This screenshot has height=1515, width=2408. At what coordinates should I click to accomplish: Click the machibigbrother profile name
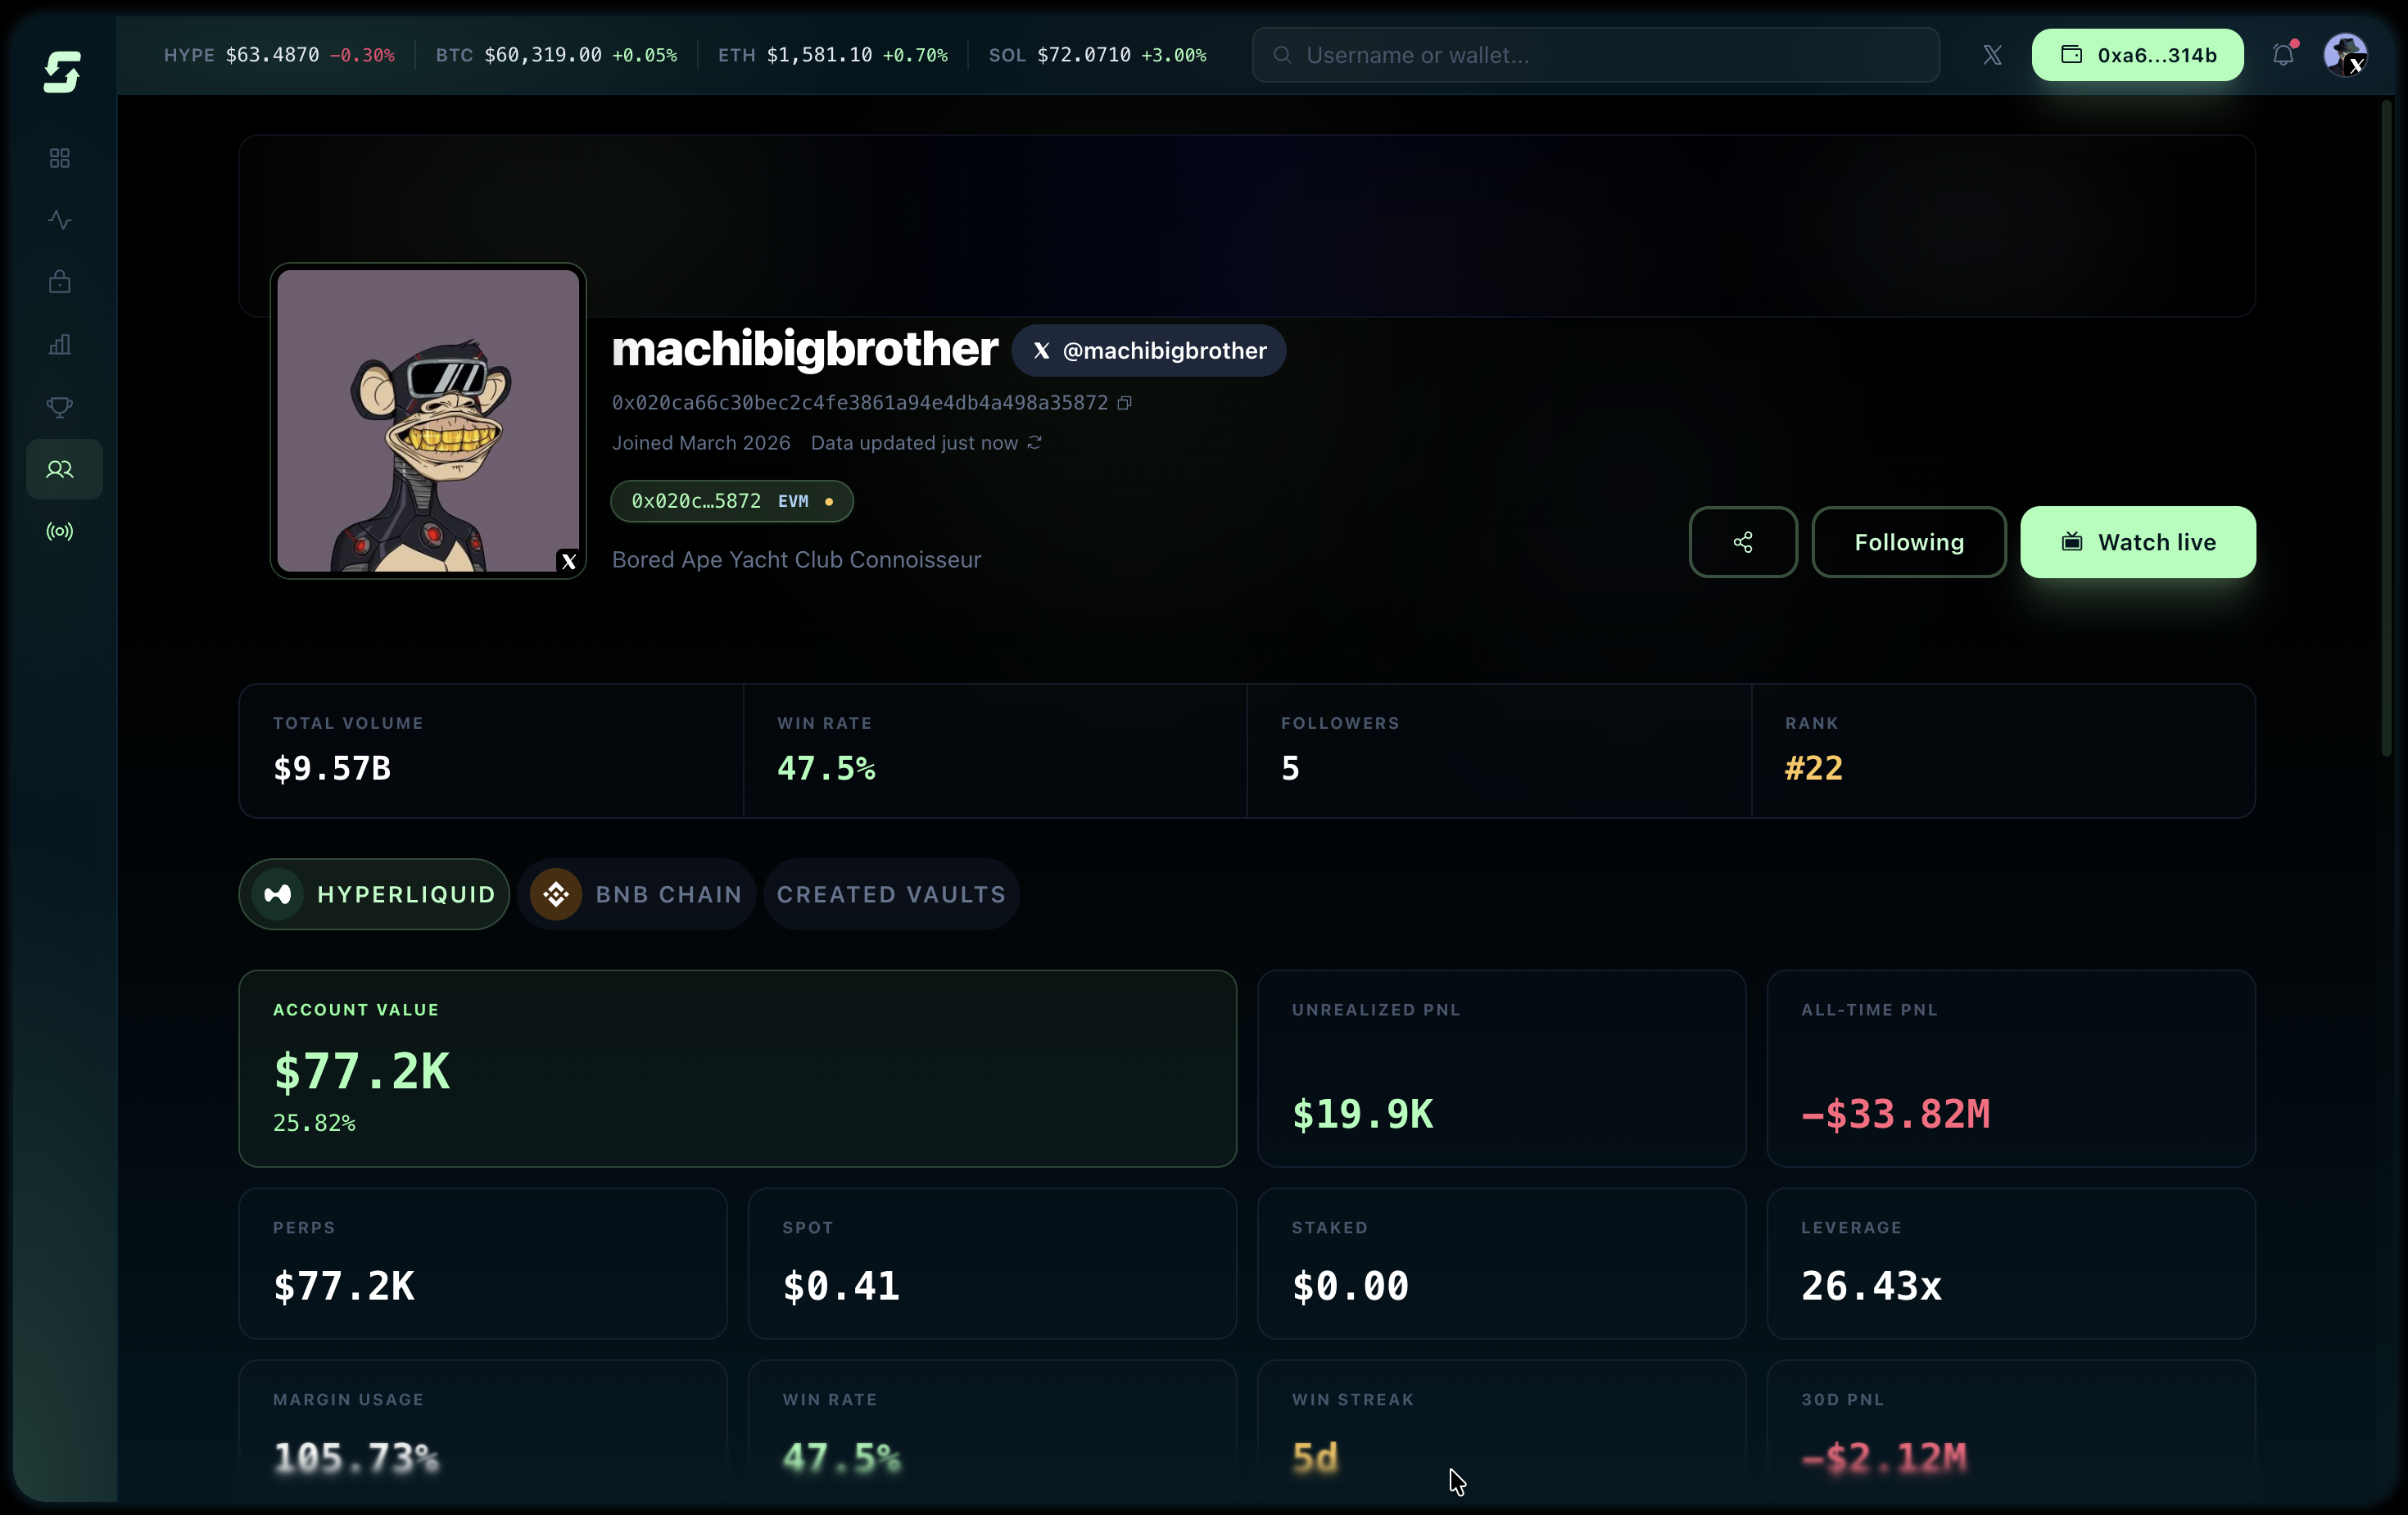(804, 349)
